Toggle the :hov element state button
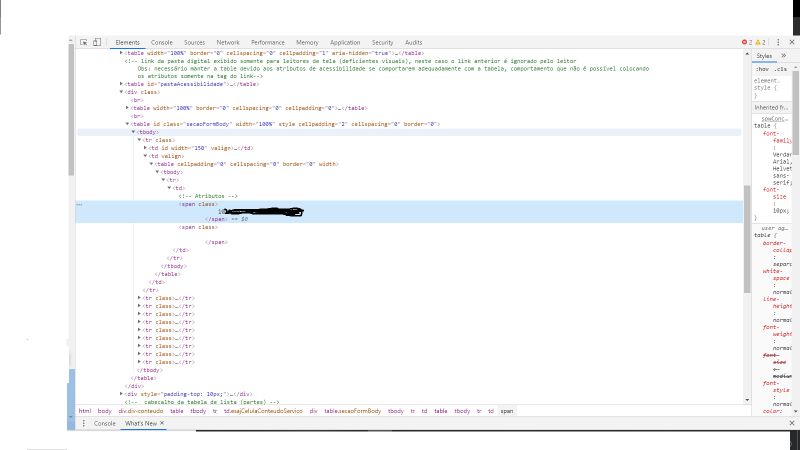 [x=762, y=69]
